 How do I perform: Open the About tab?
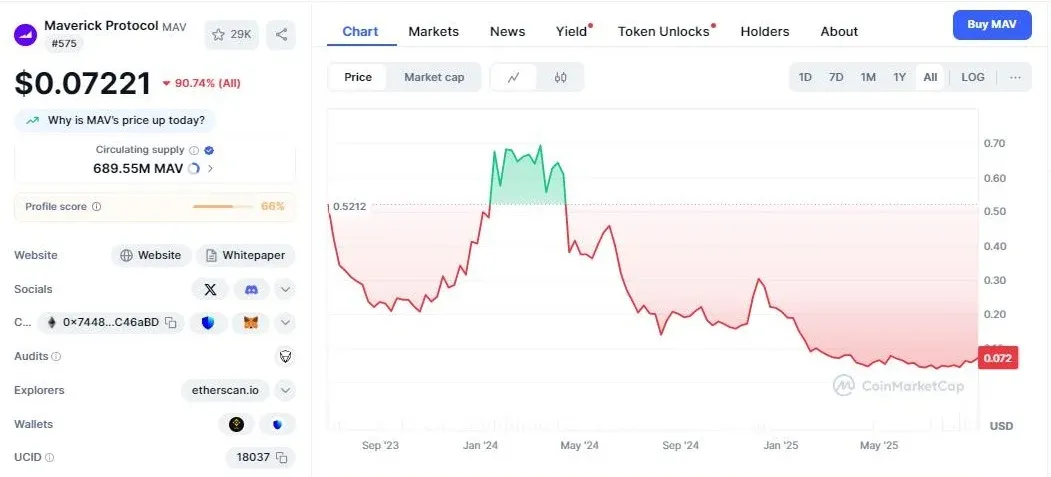pos(839,31)
